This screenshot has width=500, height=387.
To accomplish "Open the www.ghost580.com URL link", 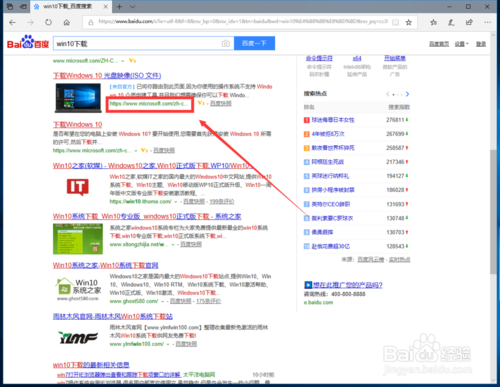I will click(x=134, y=301).
